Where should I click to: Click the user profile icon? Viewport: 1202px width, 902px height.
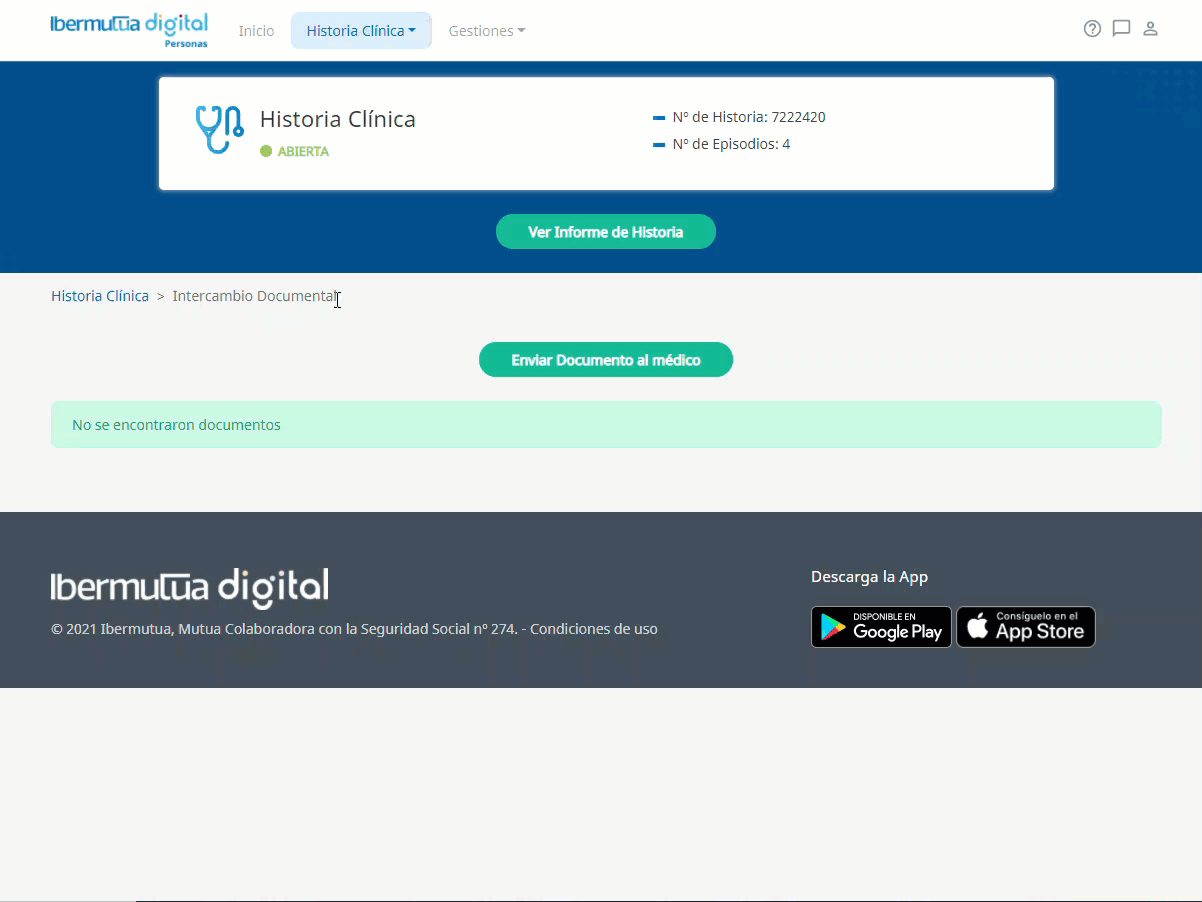(1150, 29)
